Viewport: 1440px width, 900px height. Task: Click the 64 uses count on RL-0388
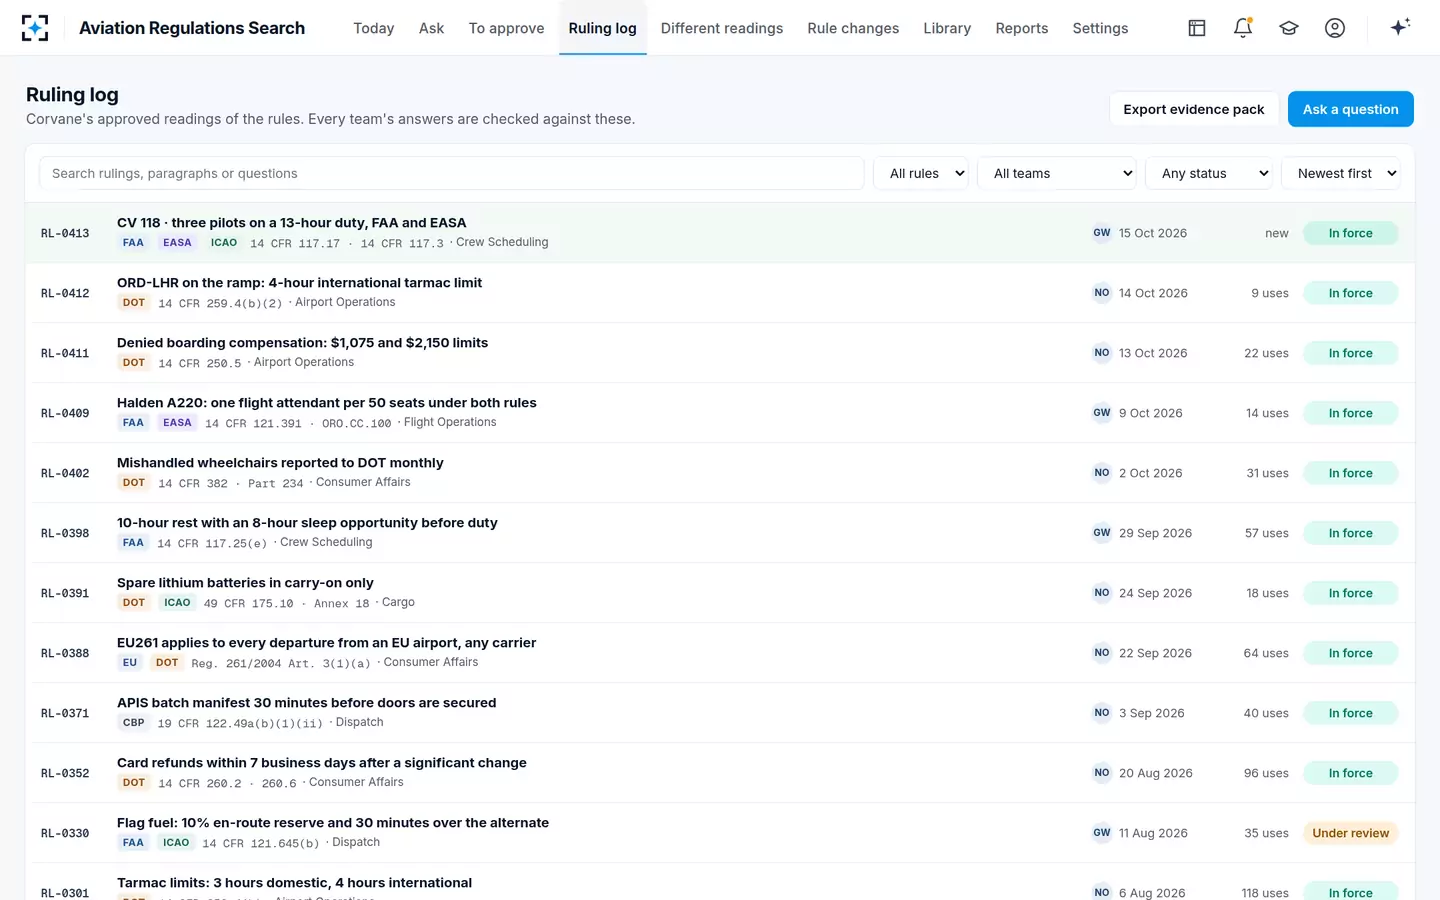(1266, 653)
